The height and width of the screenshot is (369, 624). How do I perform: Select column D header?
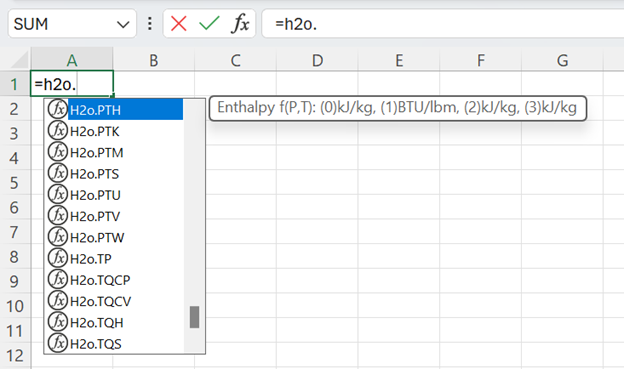(x=317, y=60)
